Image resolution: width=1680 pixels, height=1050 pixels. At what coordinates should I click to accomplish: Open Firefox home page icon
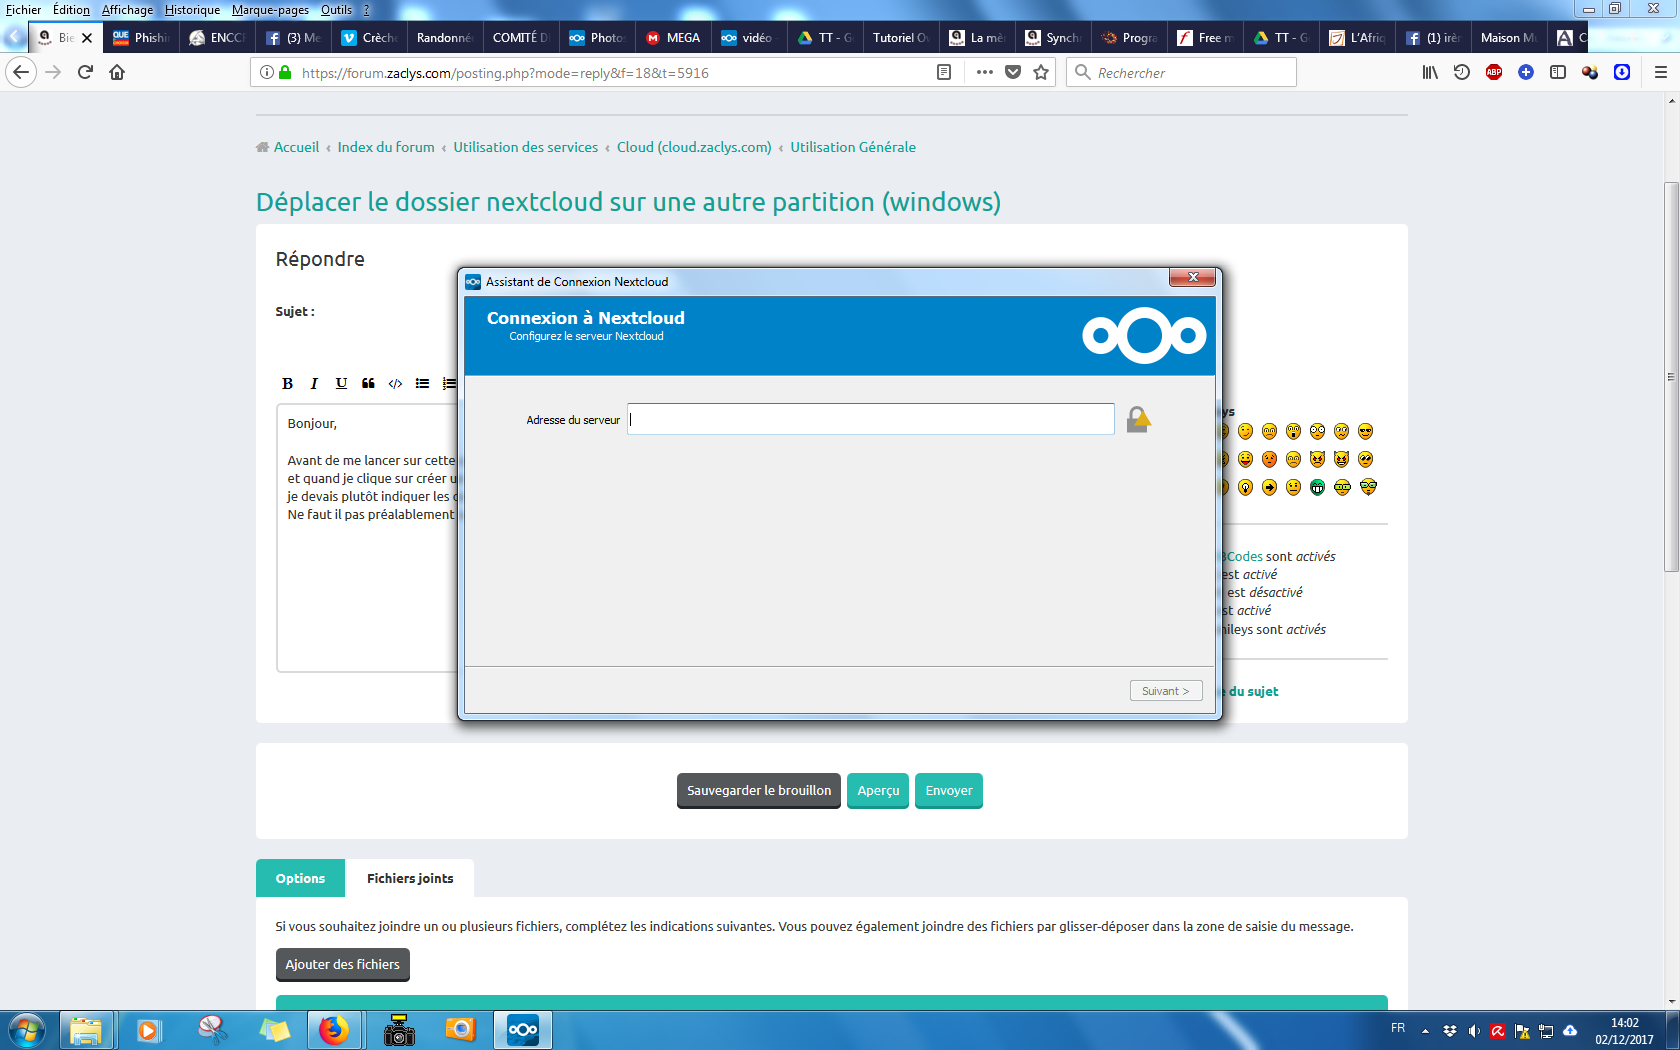click(x=117, y=72)
